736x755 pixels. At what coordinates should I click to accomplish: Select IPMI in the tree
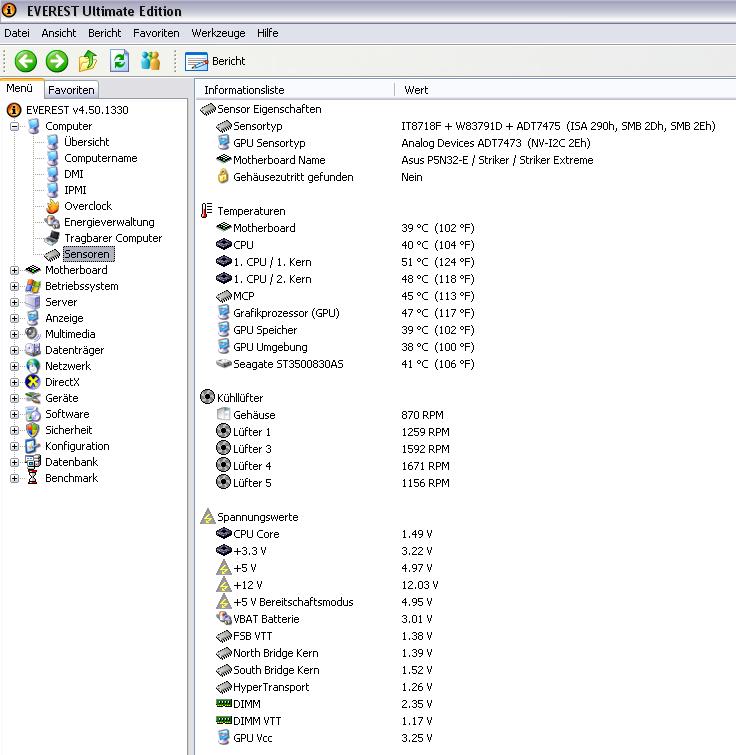pos(76,190)
